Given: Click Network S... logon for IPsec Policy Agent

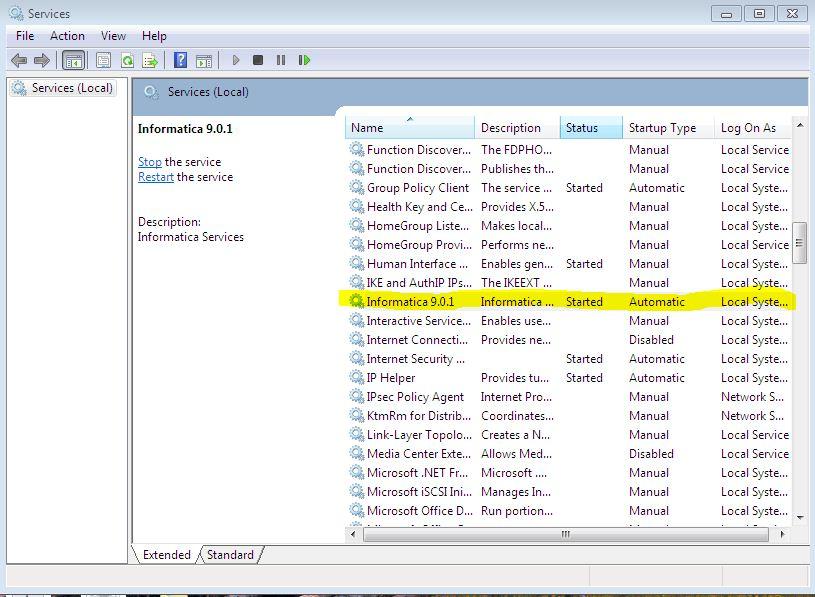Looking at the screenshot, I should click(752, 396).
